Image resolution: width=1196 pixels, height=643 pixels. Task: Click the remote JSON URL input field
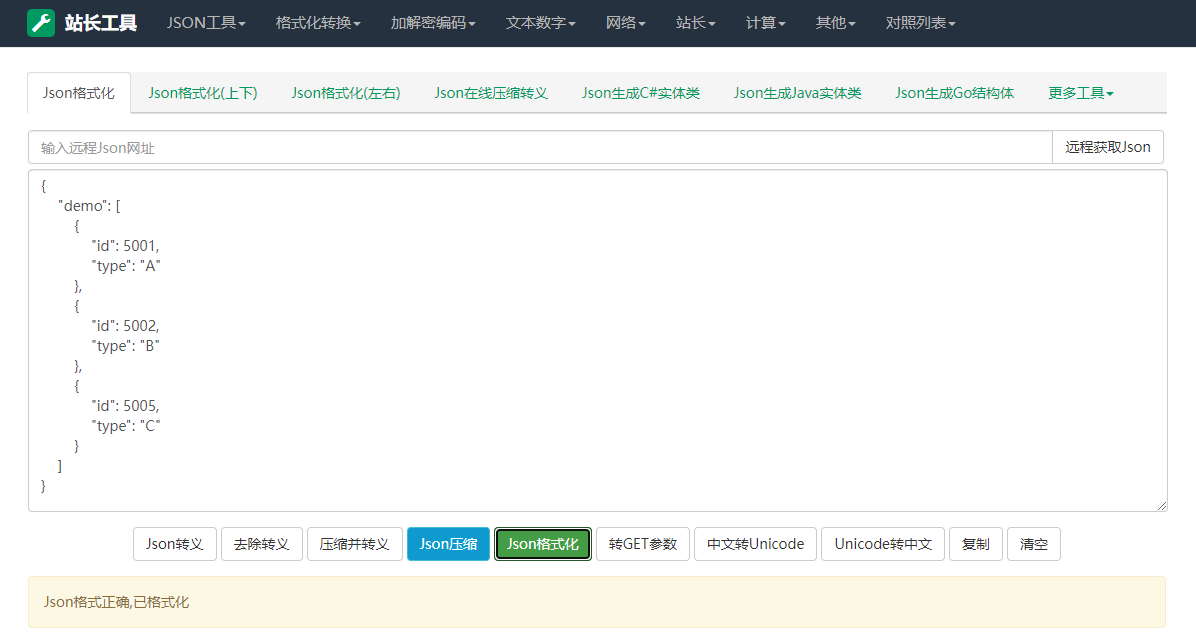click(x=539, y=146)
